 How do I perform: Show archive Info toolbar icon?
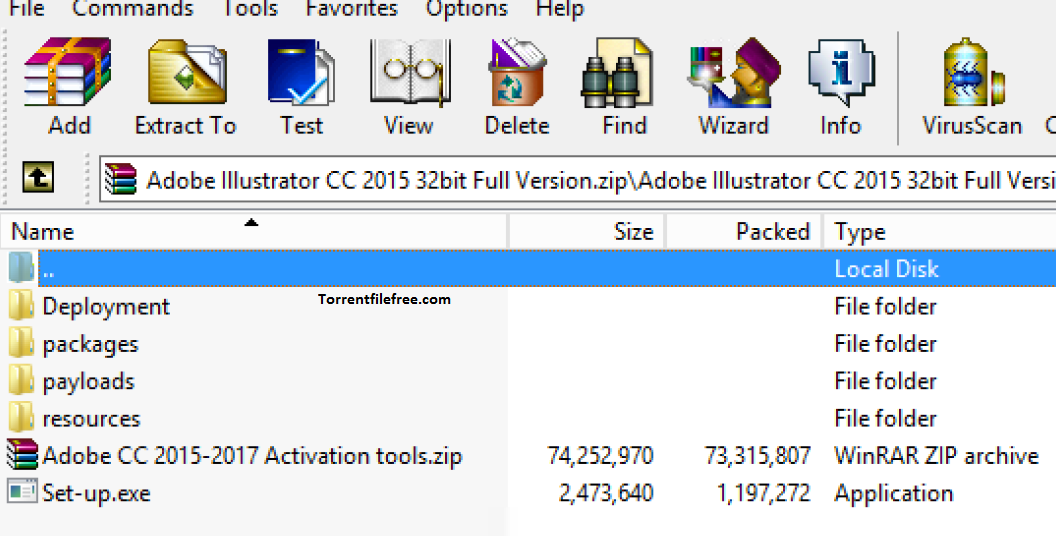841,72
